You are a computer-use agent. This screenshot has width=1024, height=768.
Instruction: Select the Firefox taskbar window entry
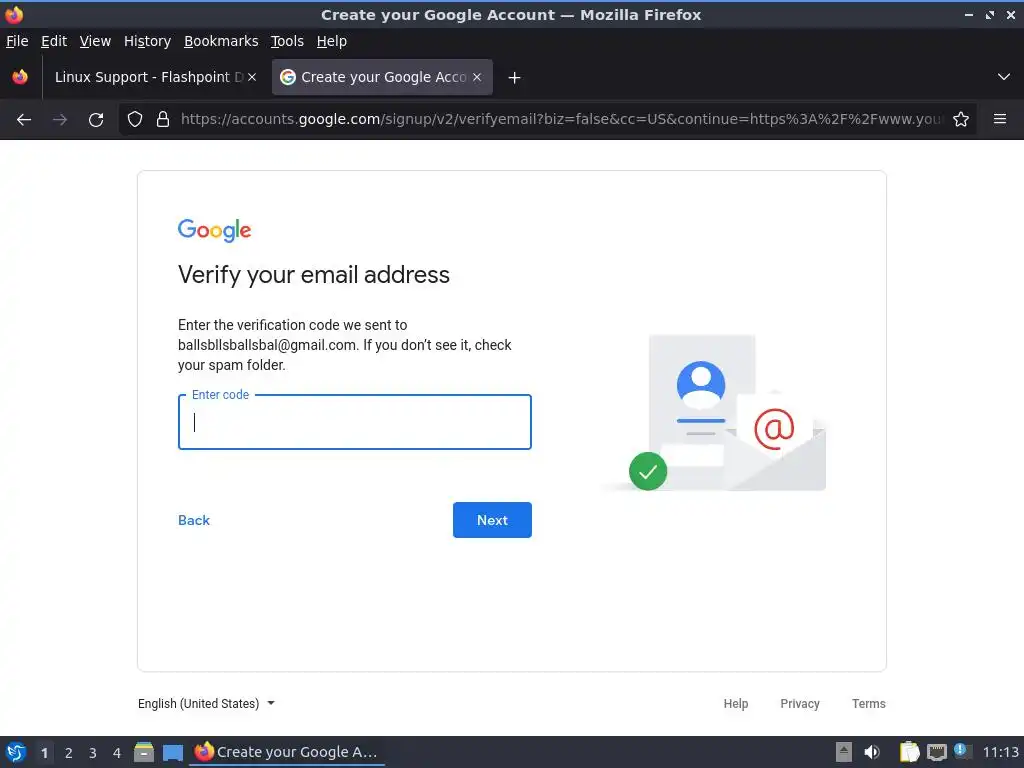[x=287, y=752]
